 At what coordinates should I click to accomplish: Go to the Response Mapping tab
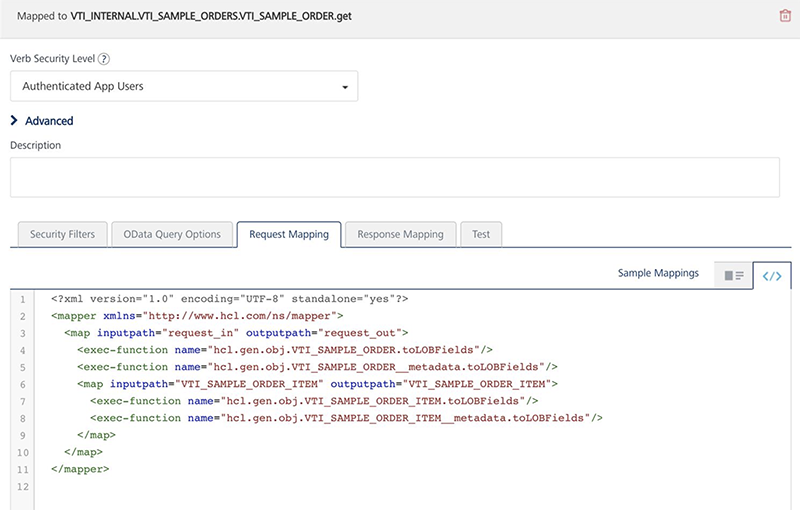(x=400, y=234)
